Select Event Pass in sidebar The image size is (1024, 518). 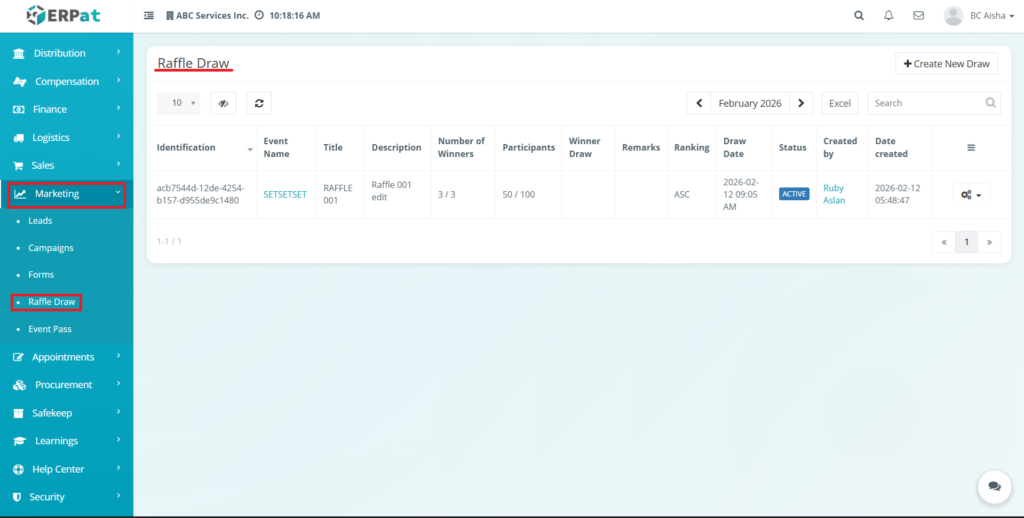pyautogui.click(x=49, y=329)
